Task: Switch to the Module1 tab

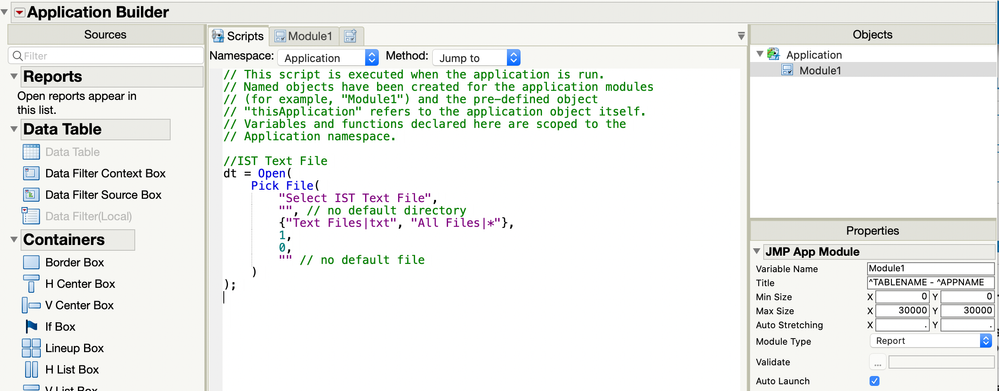Action: tap(304, 36)
